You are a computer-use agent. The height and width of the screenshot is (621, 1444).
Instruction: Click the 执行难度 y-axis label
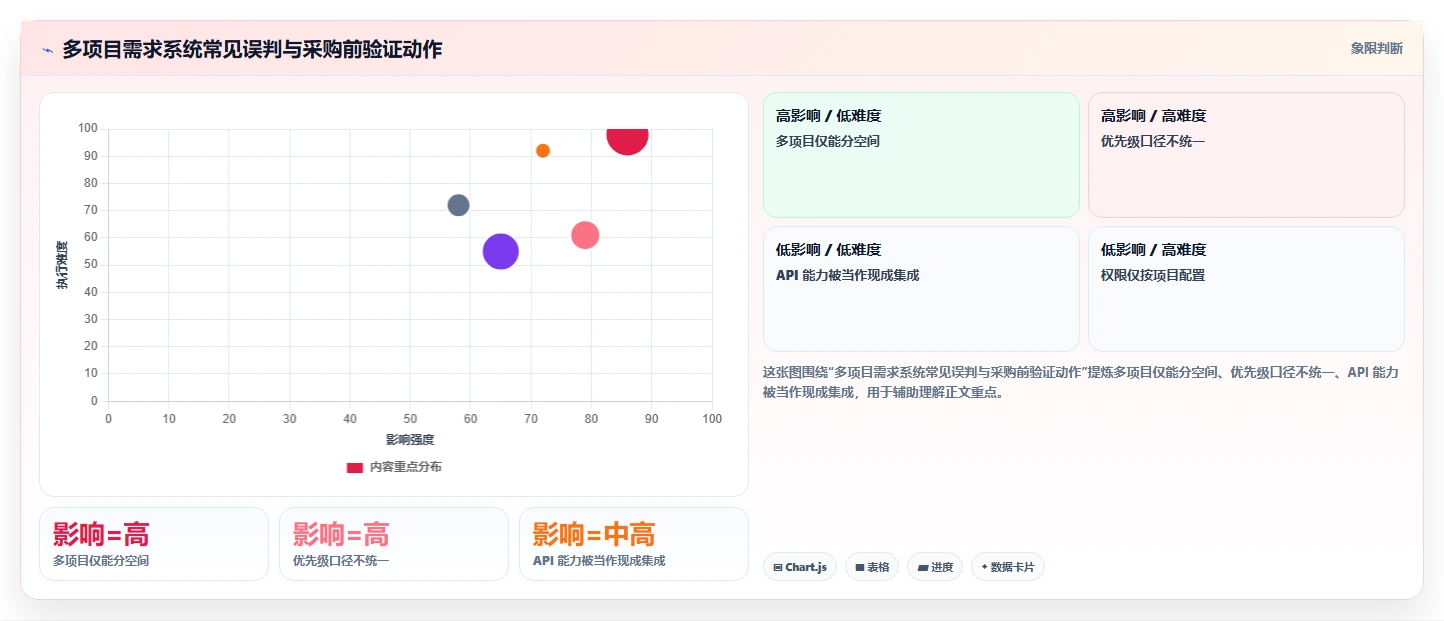point(62,265)
